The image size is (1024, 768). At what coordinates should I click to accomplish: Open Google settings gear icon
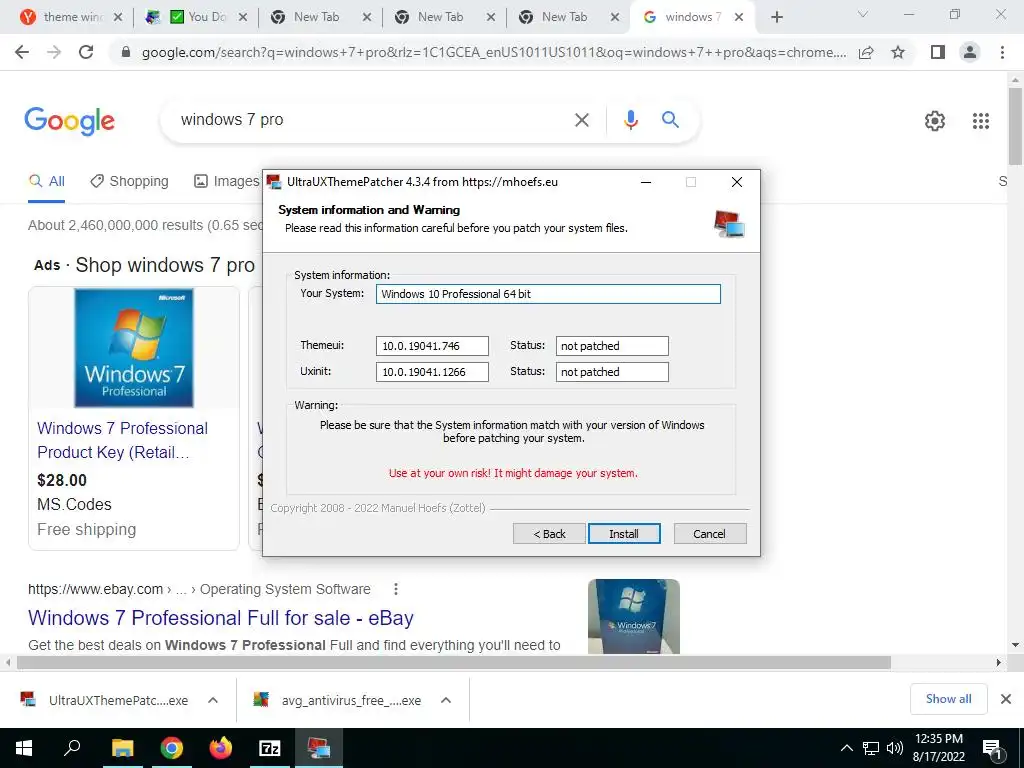(x=935, y=121)
